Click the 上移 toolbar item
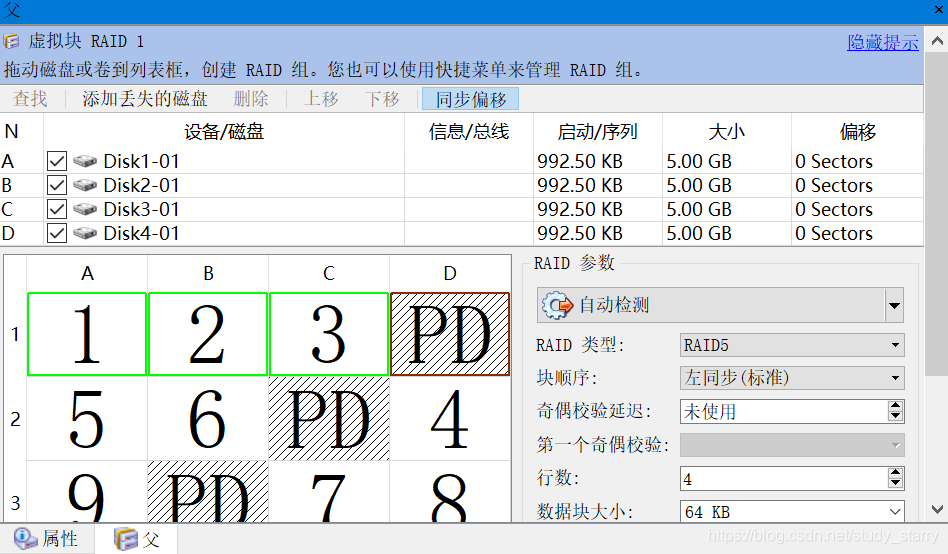 pos(321,99)
